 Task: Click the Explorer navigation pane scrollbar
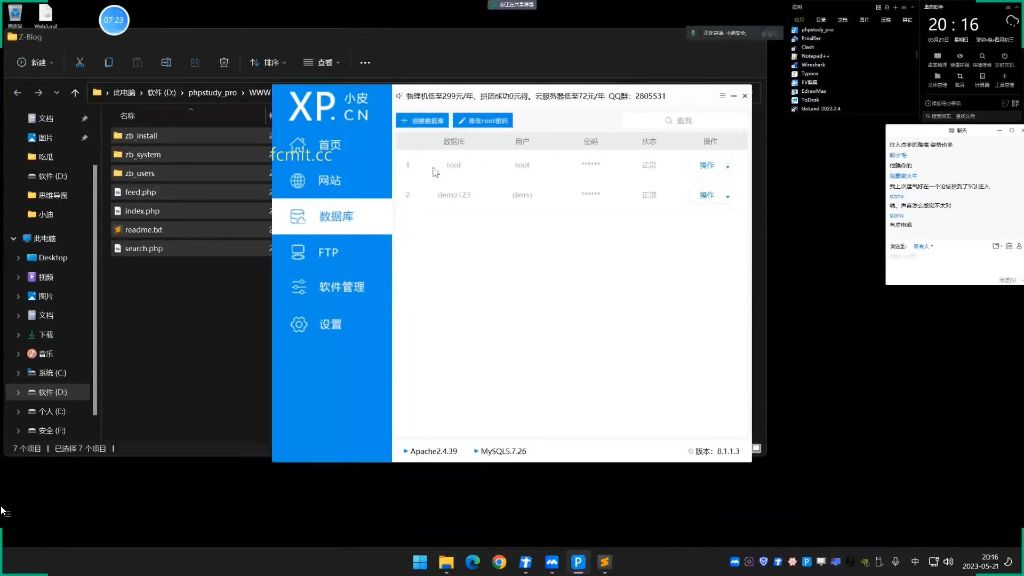coord(95,289)
